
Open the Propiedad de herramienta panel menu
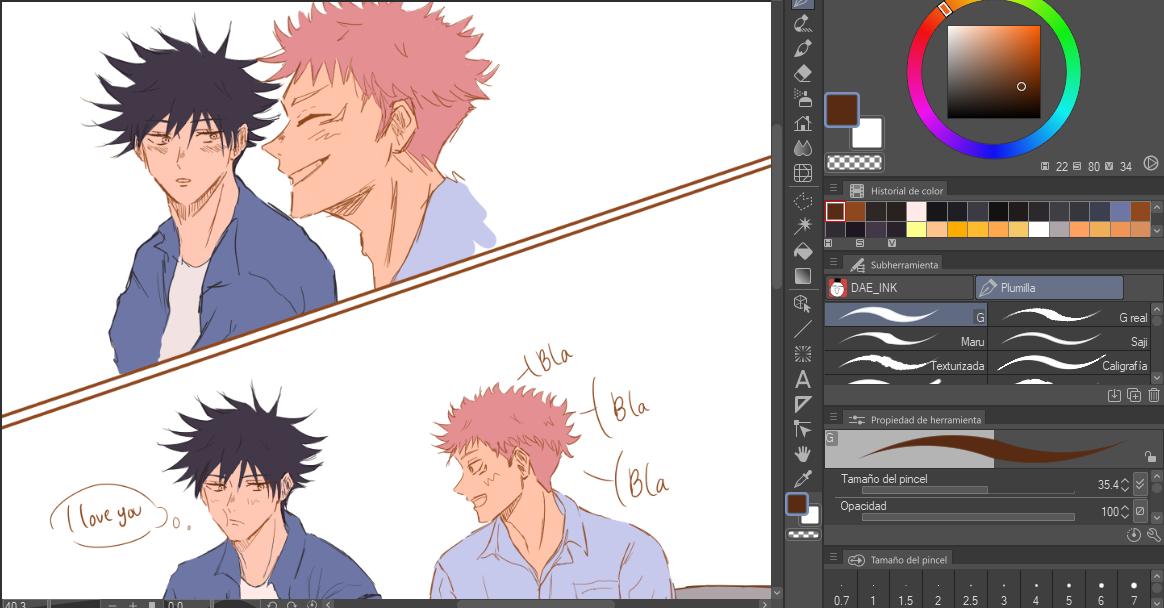tap(835, 419)
